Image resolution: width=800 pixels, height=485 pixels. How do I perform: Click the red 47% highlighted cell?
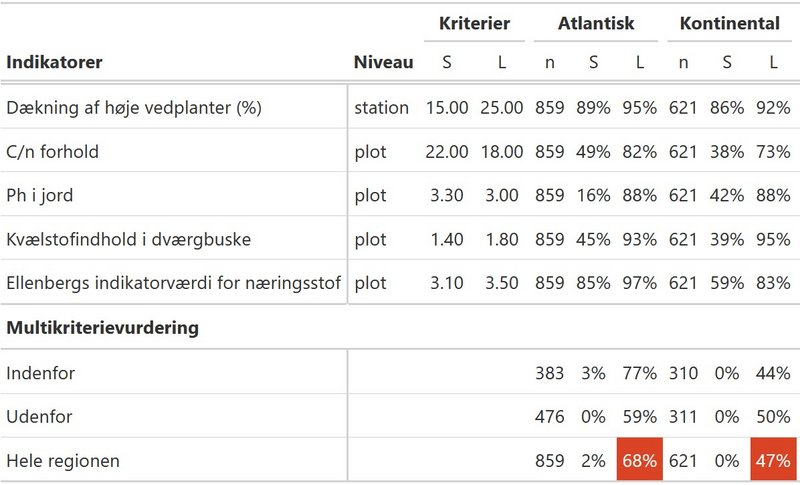pyautogui.click(x=773, y=459)
